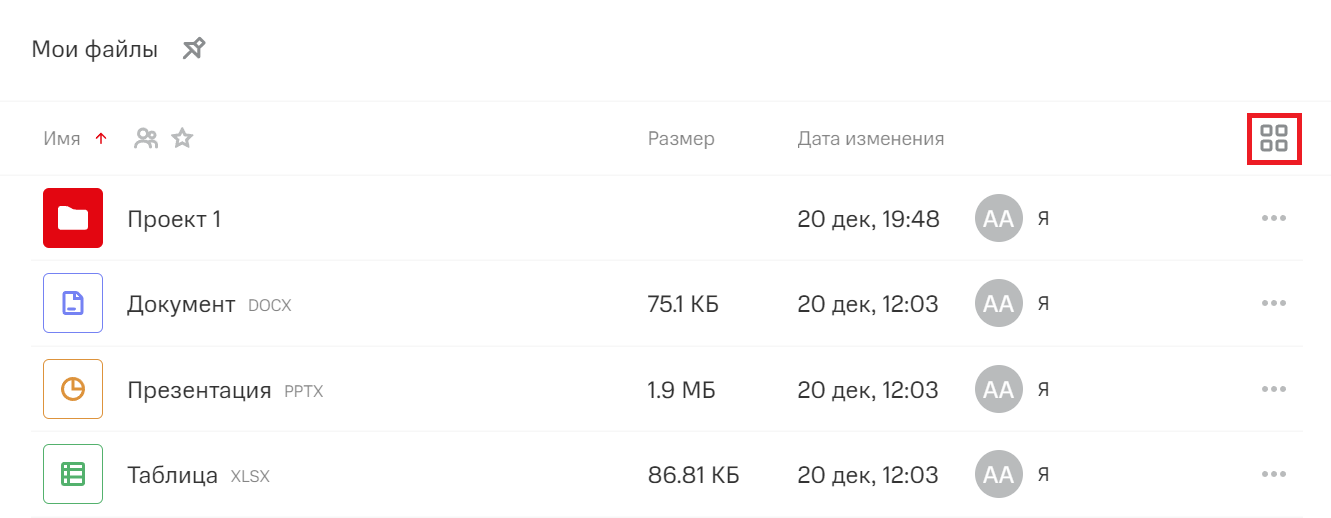Image resolution: width=1331 pixels, height=518 pixels.
Task: Sort files by Дата изменения column
Action: 870,139
